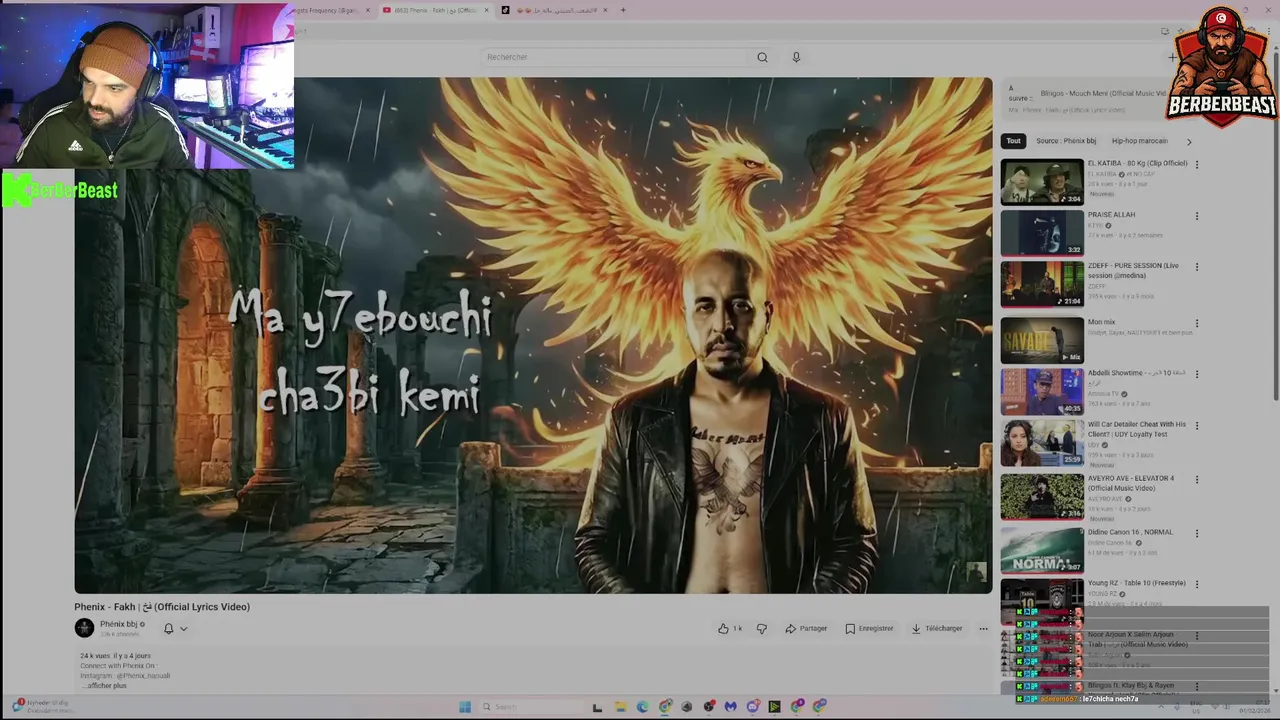Select the Tout filter chip
The image size is (1280, 720).
click(1013, 141)
